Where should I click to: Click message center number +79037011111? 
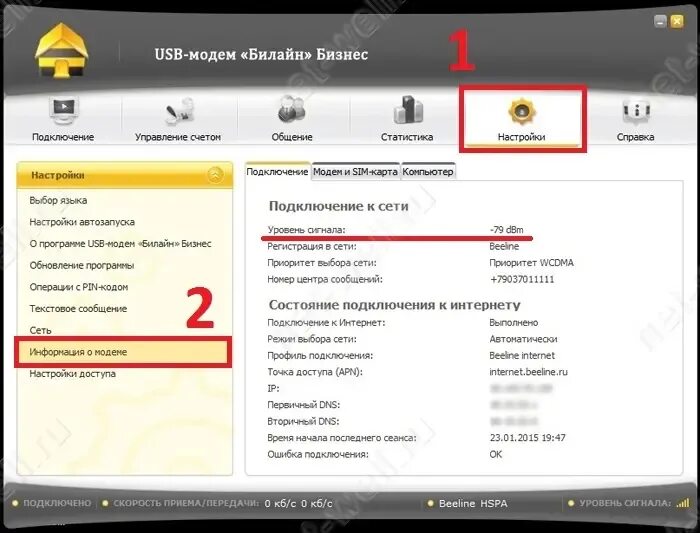click(x=522, y=279)
